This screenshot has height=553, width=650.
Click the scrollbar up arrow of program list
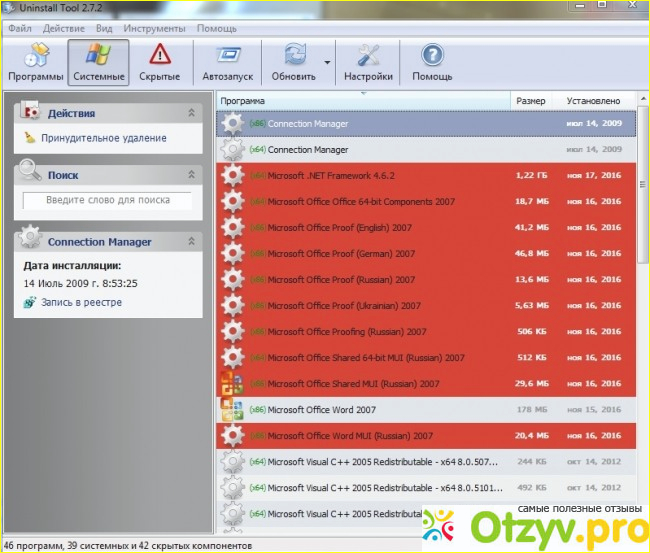643,99
